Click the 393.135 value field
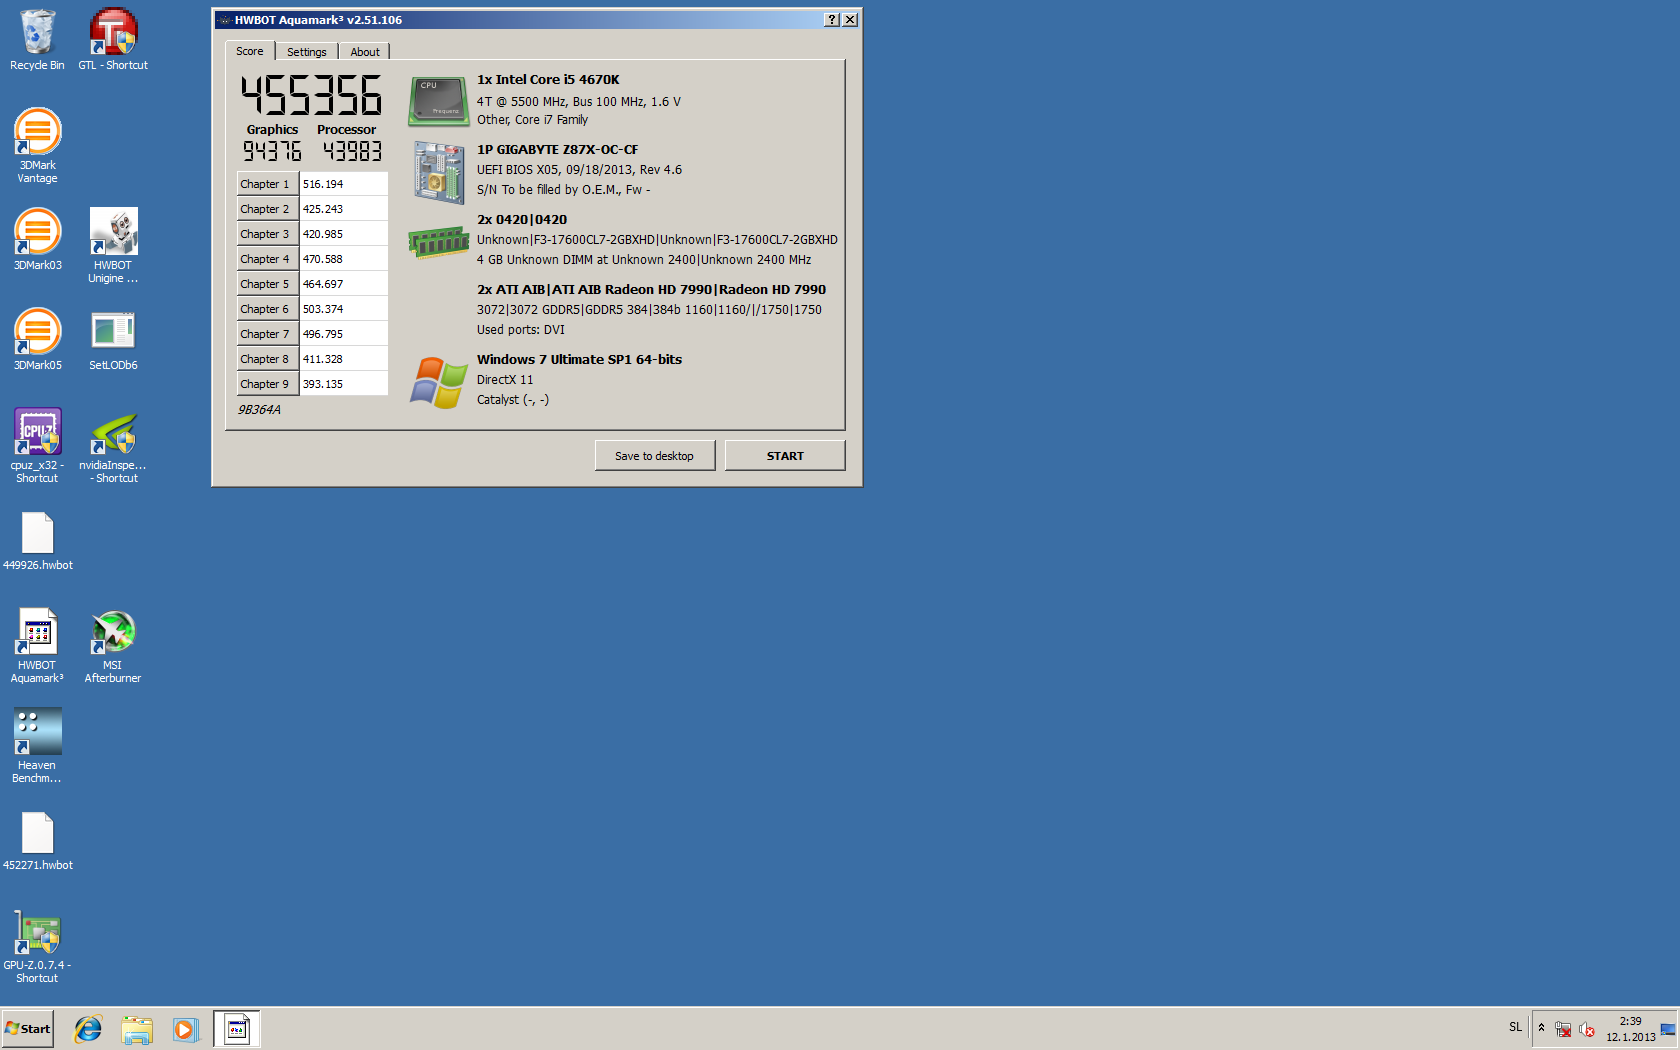This screenshot has height=1050, width=1680. (343, 384)
